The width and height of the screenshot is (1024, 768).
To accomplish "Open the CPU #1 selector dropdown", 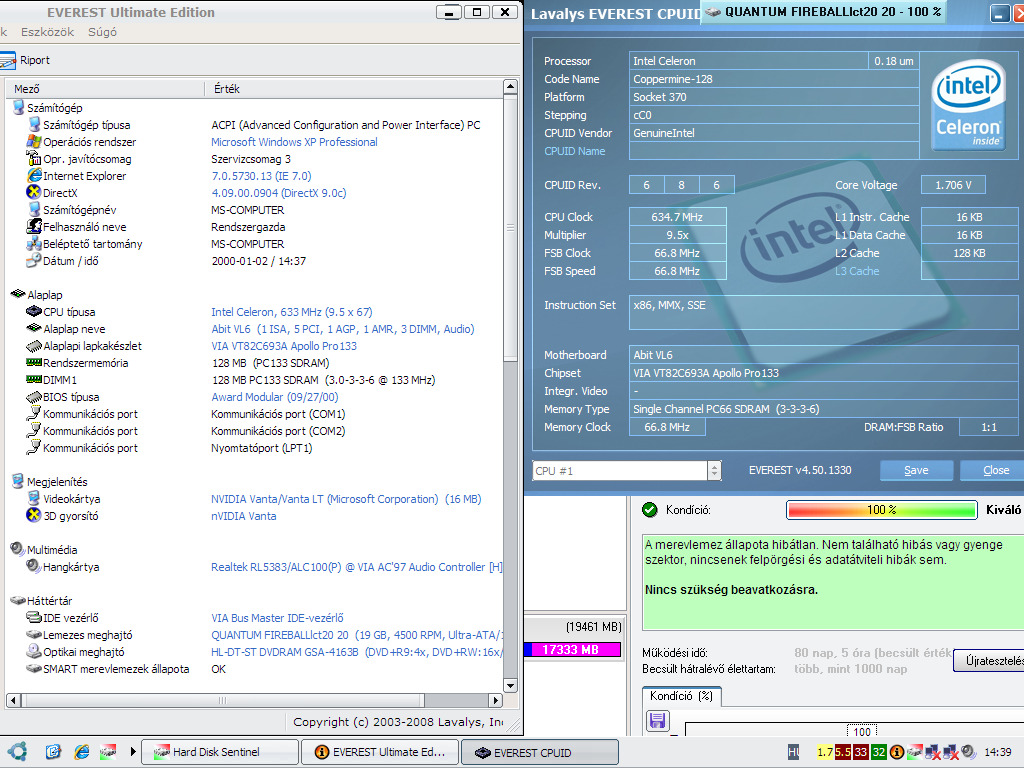I will (714, 470).
